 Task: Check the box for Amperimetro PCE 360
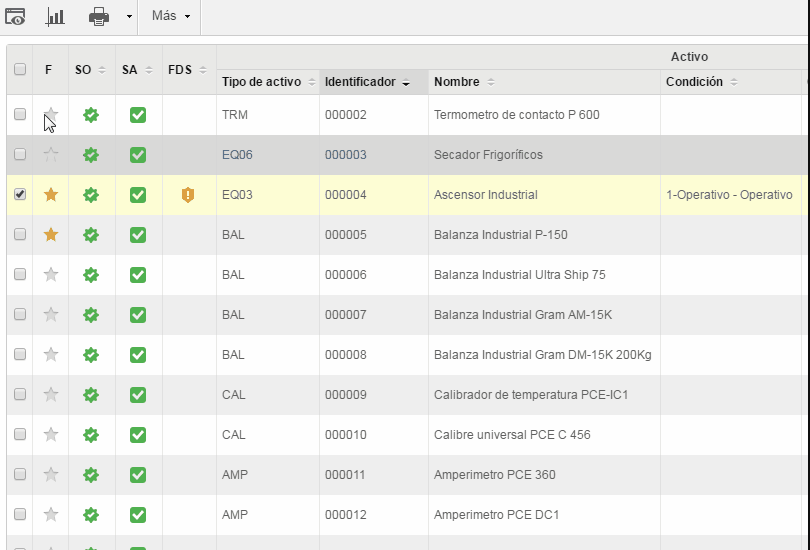(20, 474)
